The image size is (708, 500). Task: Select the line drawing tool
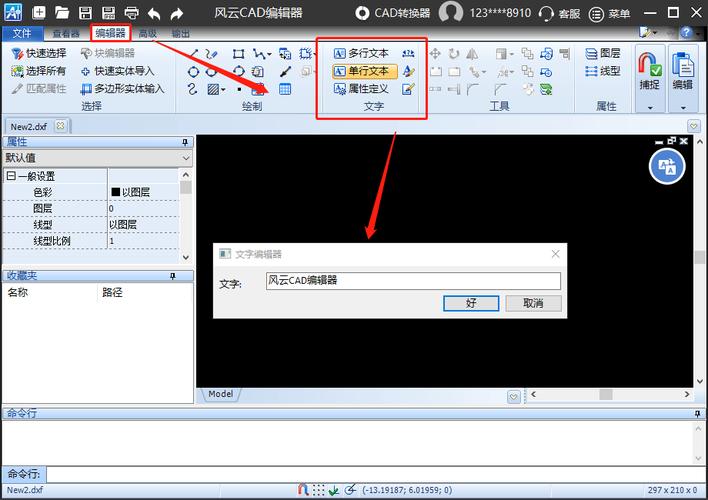[x=193, y=54]
